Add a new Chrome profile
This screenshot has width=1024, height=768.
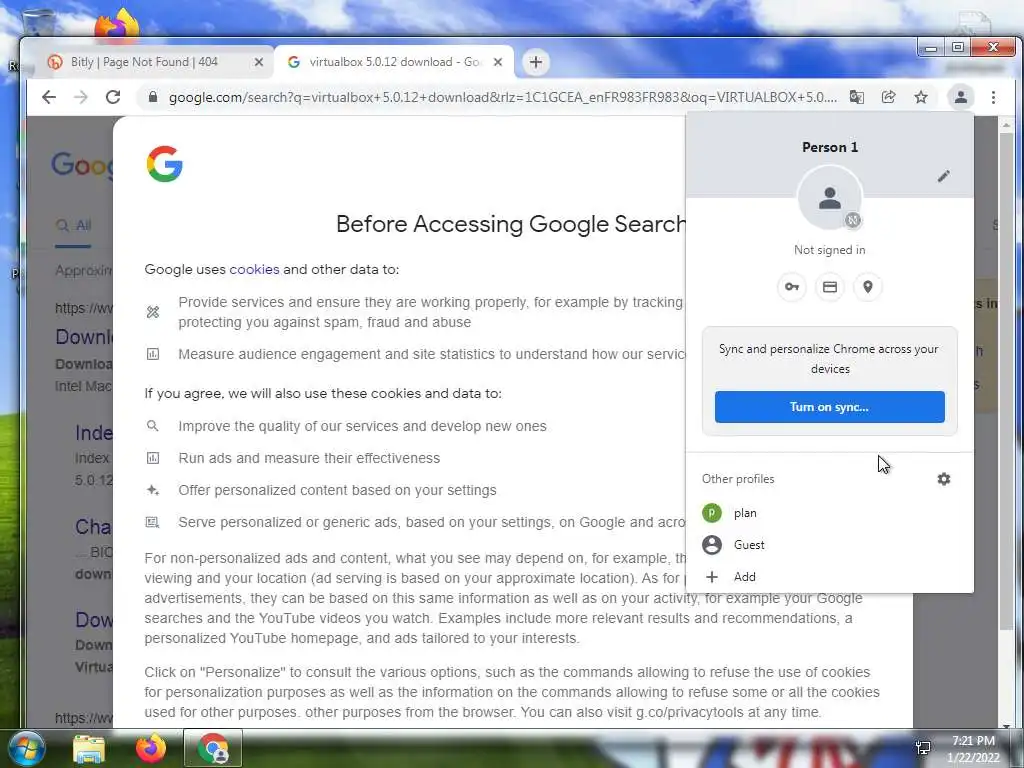tap(829, 577)
